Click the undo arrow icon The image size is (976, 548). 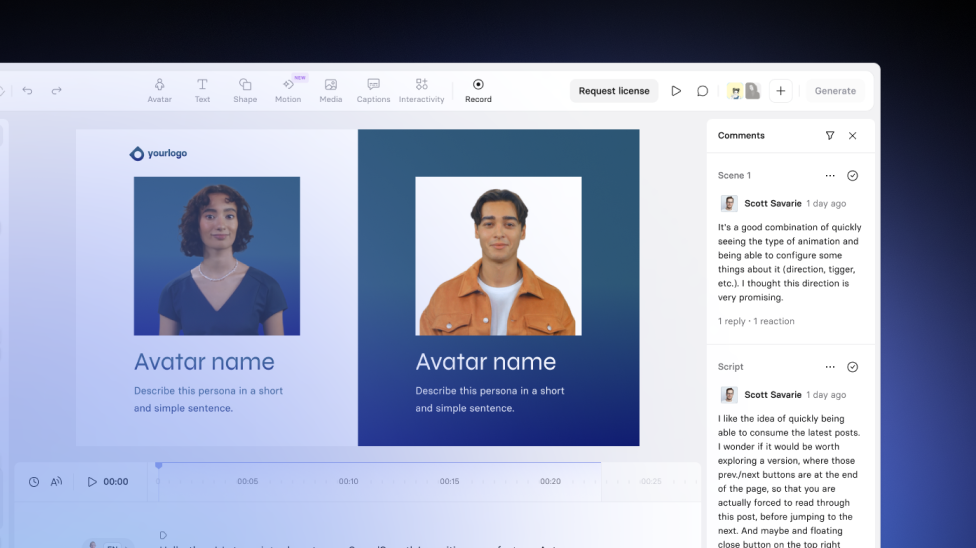click(x=27, y=91)
